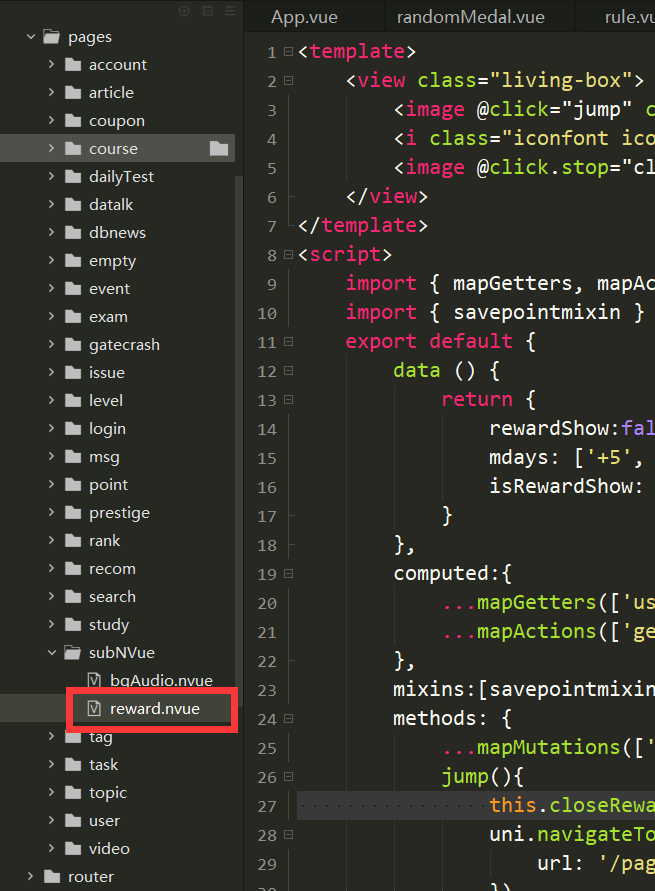The width and height of the screenshot is (655, 891).
Task: Fold the return block at line 13
Action: tap(289, 399)
